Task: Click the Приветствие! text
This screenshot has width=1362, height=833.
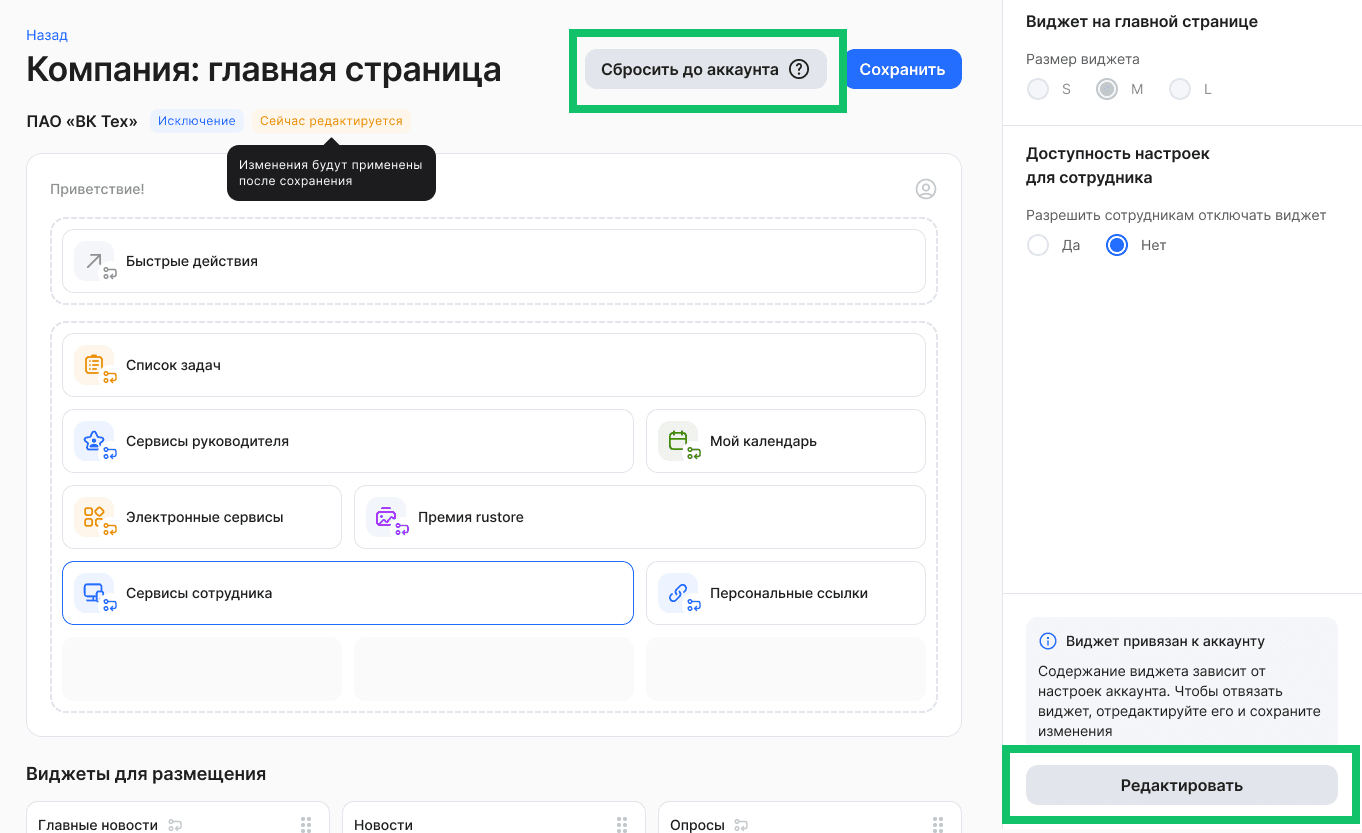Action: coord(97,189)
